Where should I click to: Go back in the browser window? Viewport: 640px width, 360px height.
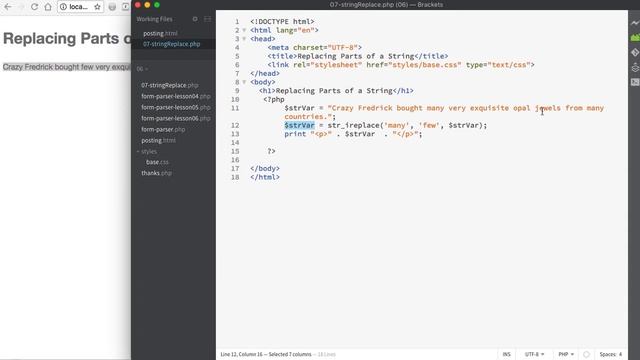(x=8, y=7)
